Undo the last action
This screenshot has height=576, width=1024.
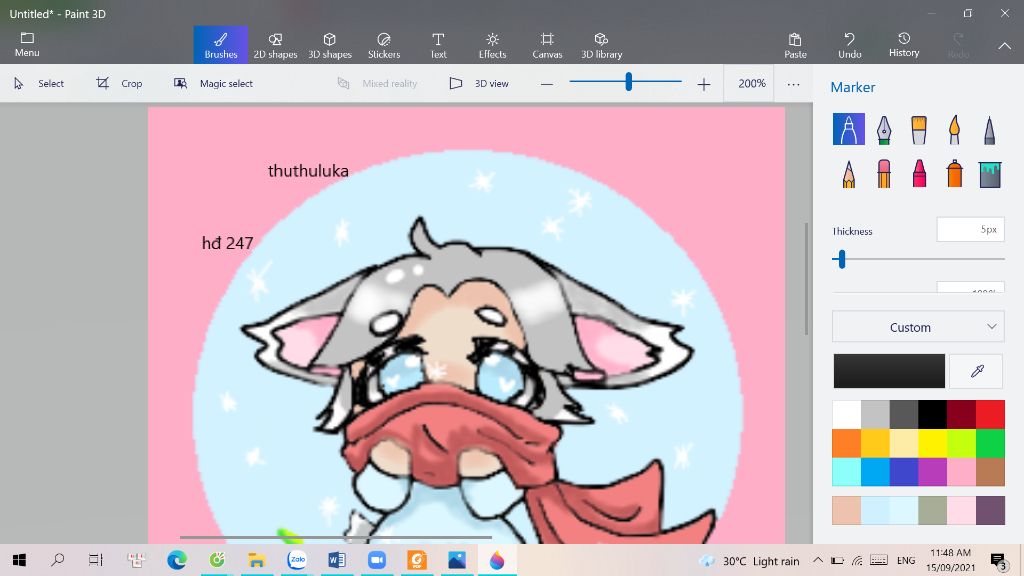point(850,45)
